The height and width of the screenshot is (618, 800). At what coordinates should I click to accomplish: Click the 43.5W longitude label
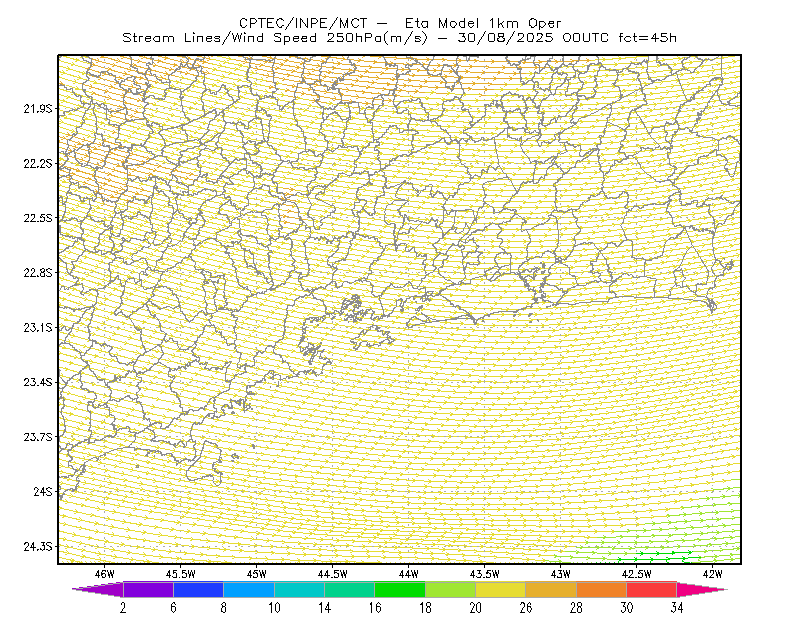(x=485, y=574)
